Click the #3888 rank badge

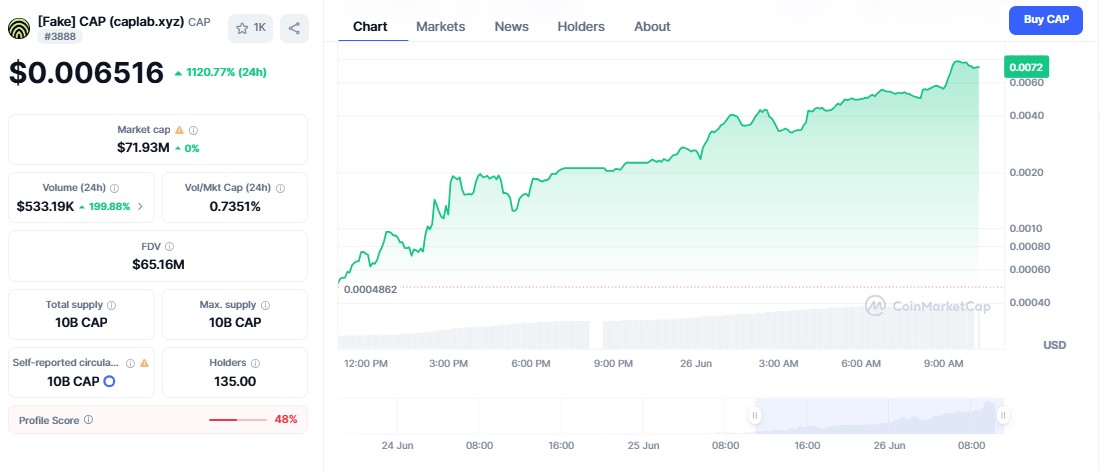pos(60,37)
